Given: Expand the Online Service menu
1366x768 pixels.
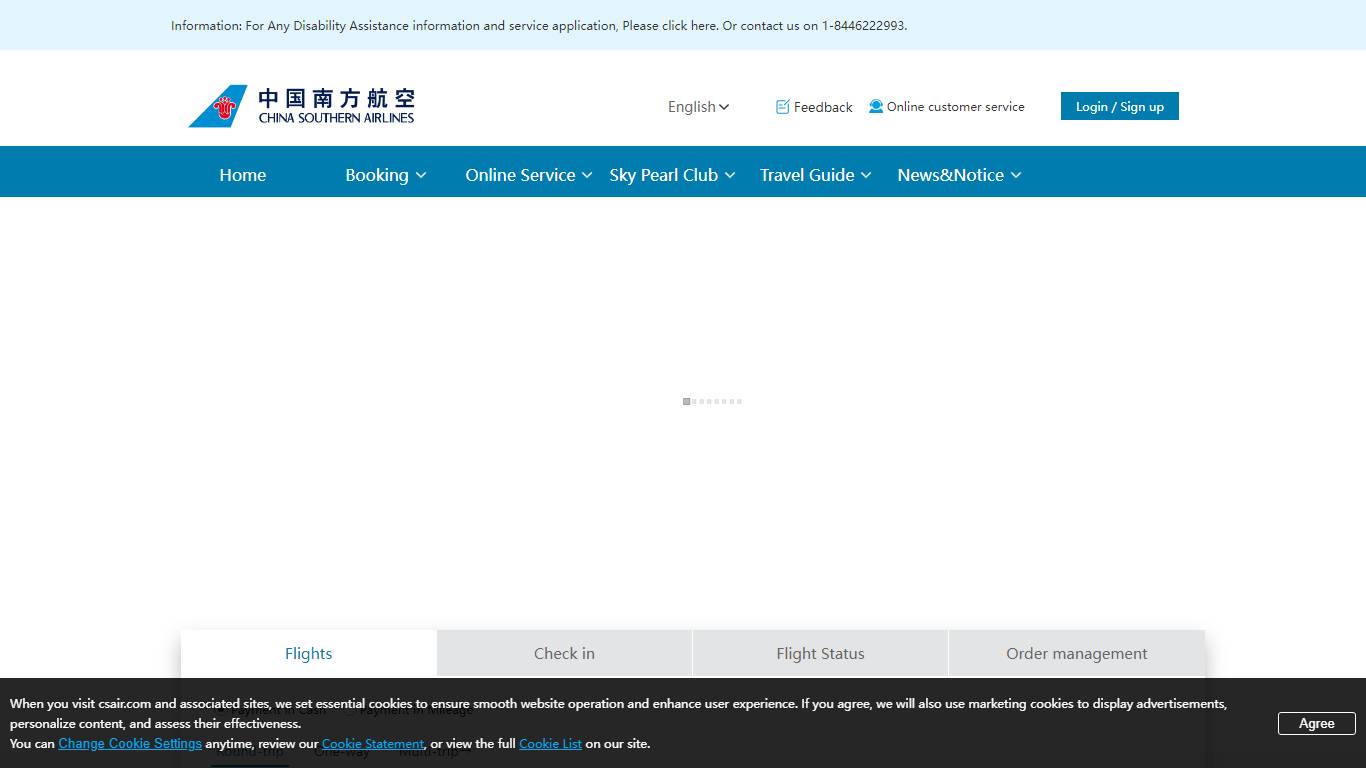Looking at the screenshot, I should 528,175.
